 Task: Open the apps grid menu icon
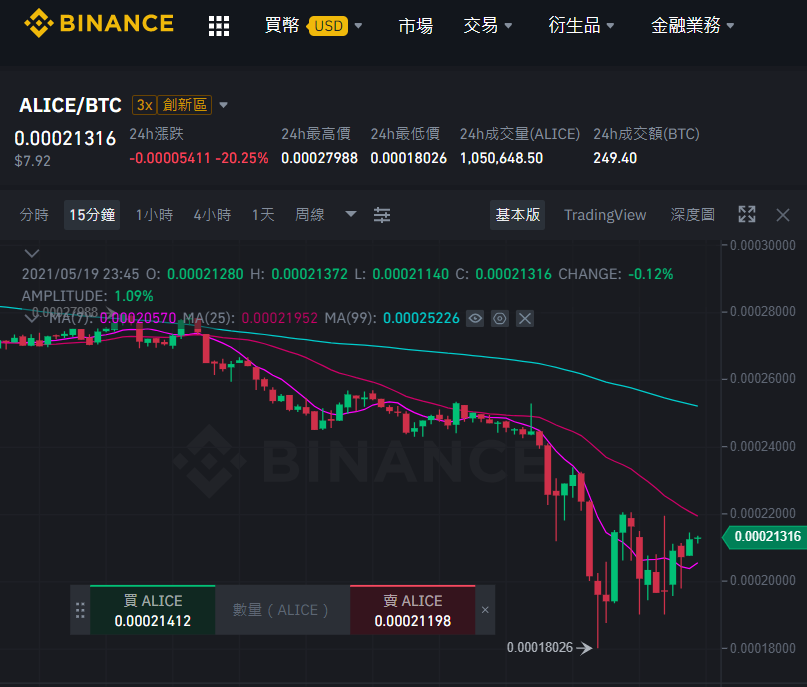[219, 26]
